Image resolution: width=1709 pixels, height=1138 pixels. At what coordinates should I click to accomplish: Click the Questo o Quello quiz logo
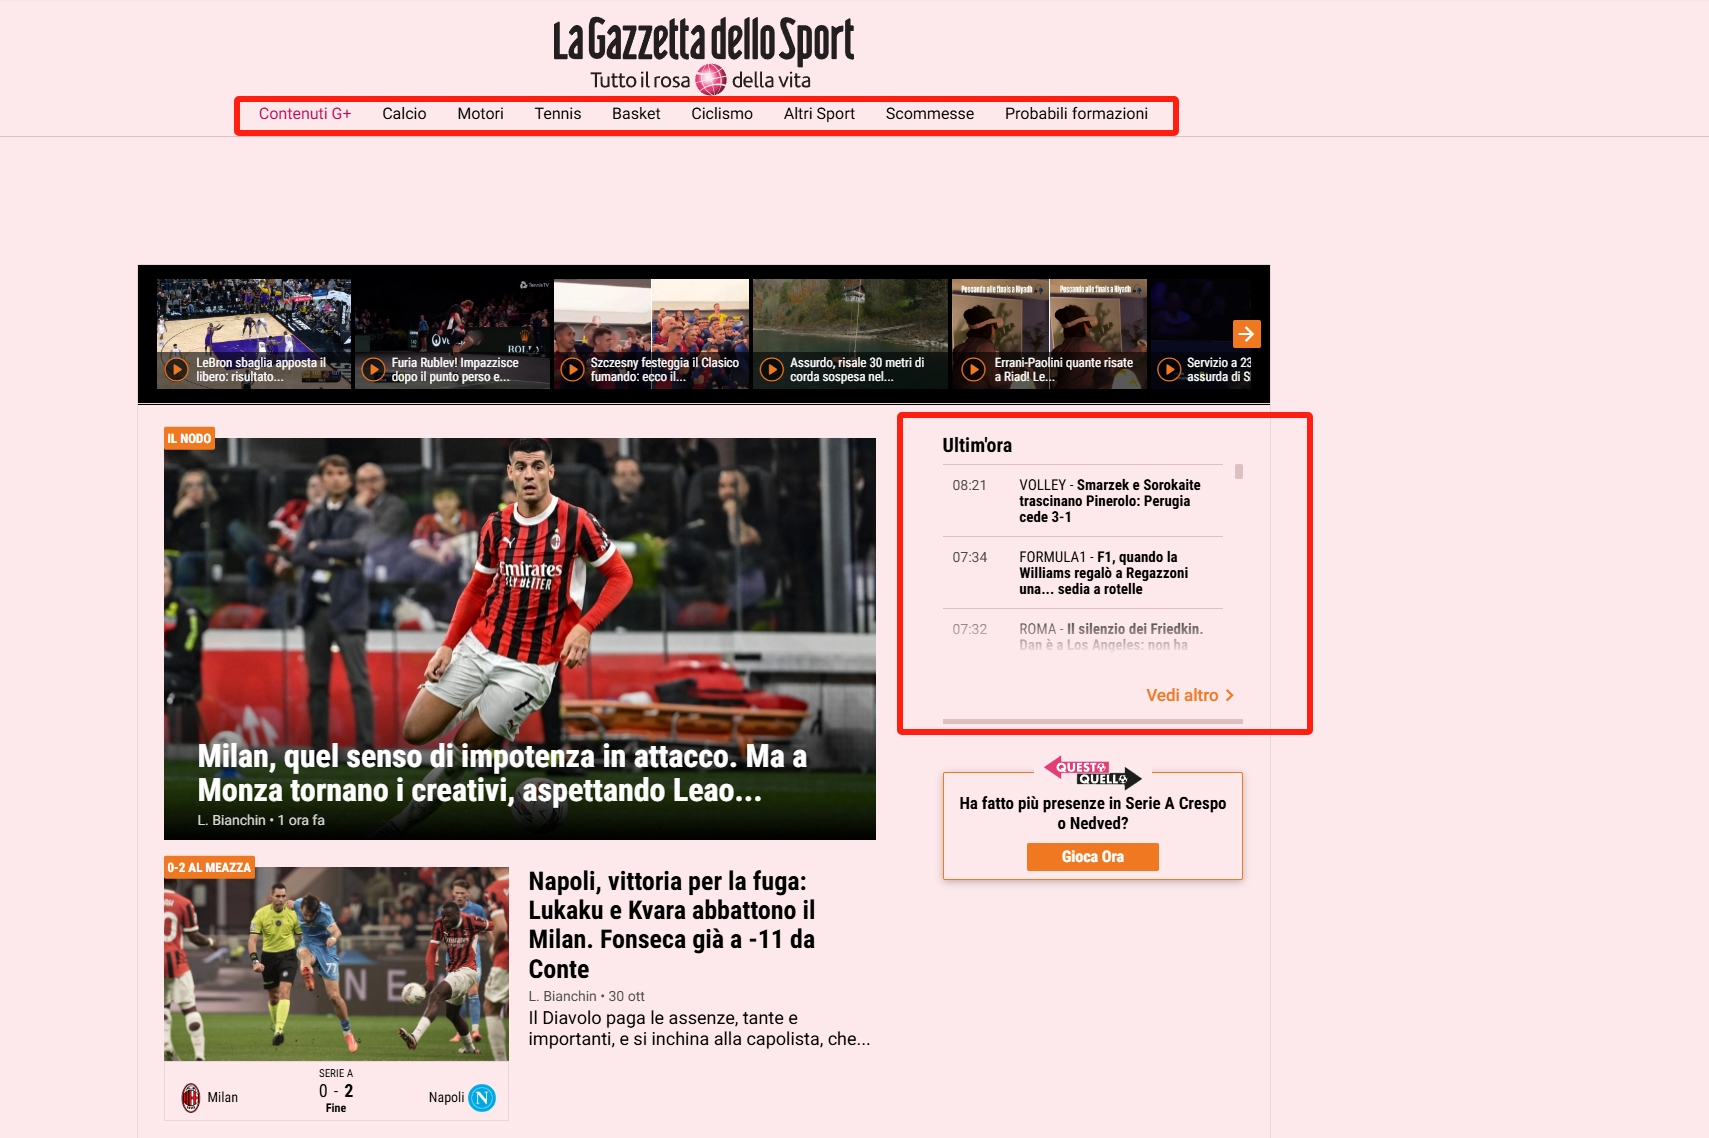[1092, 772]
